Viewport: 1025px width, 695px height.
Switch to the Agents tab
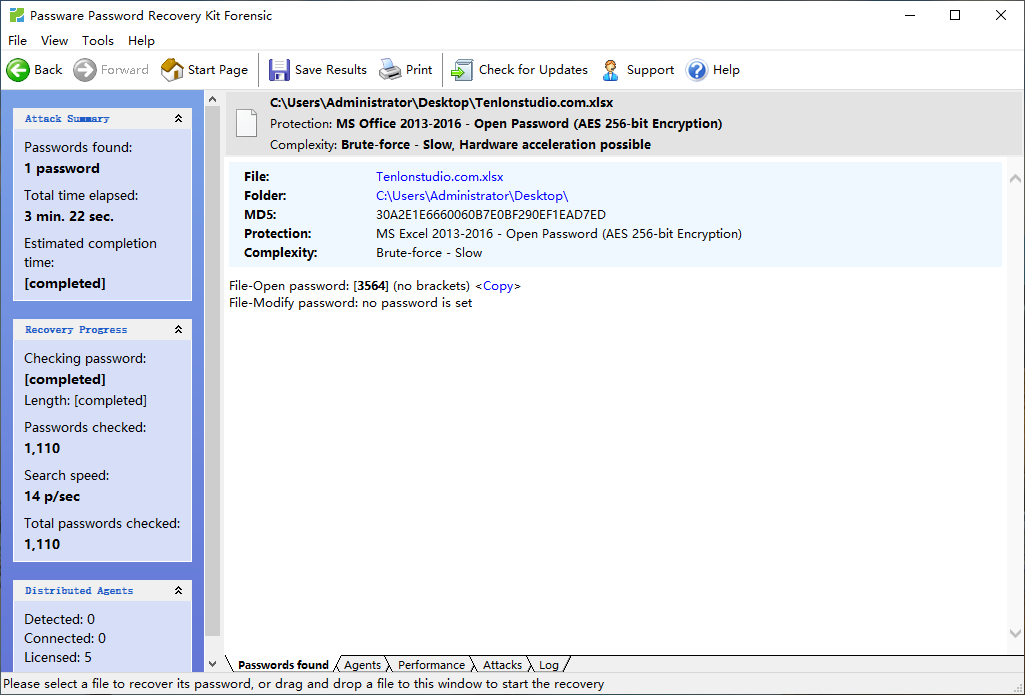click(x=362, y=665)
